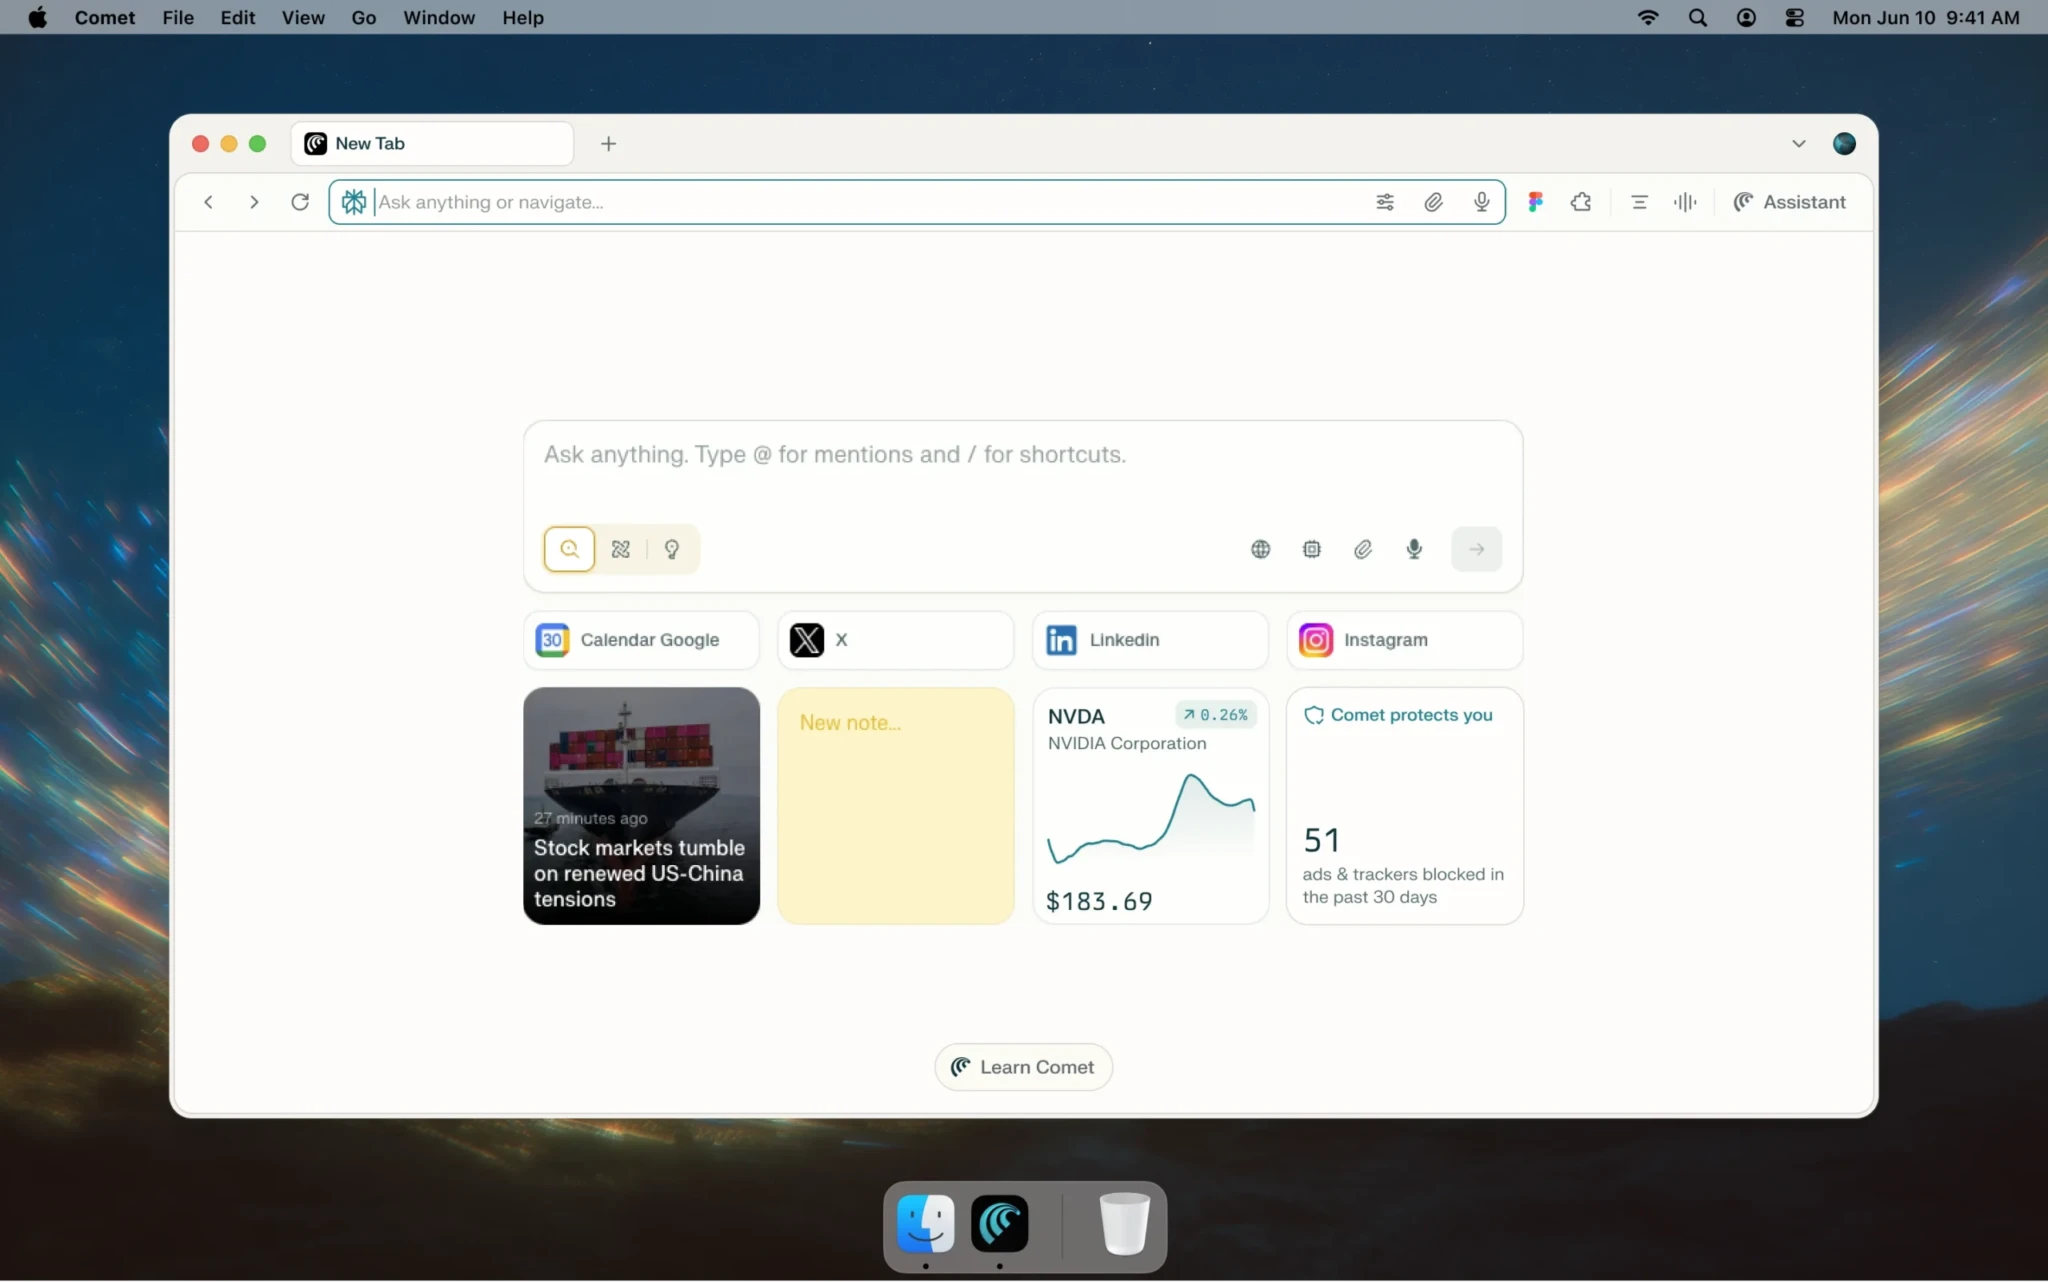
Task: Click inside the Ask anything input field
Action: (x=1022, y=455)
